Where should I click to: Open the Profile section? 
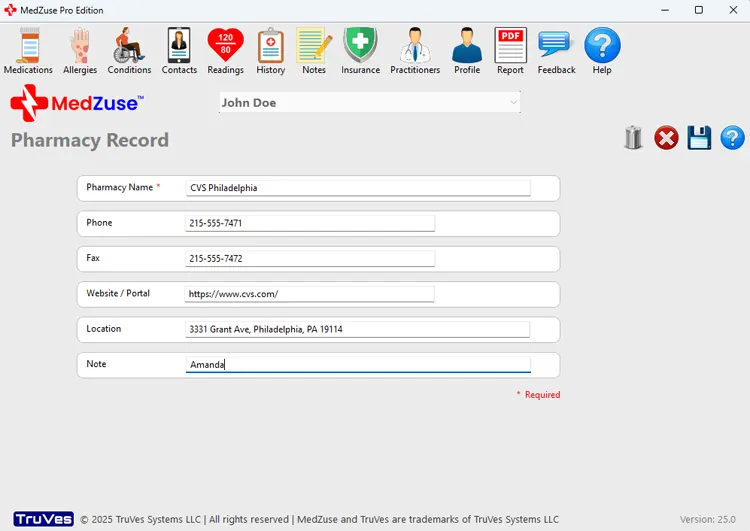click(x=467, y=50)
